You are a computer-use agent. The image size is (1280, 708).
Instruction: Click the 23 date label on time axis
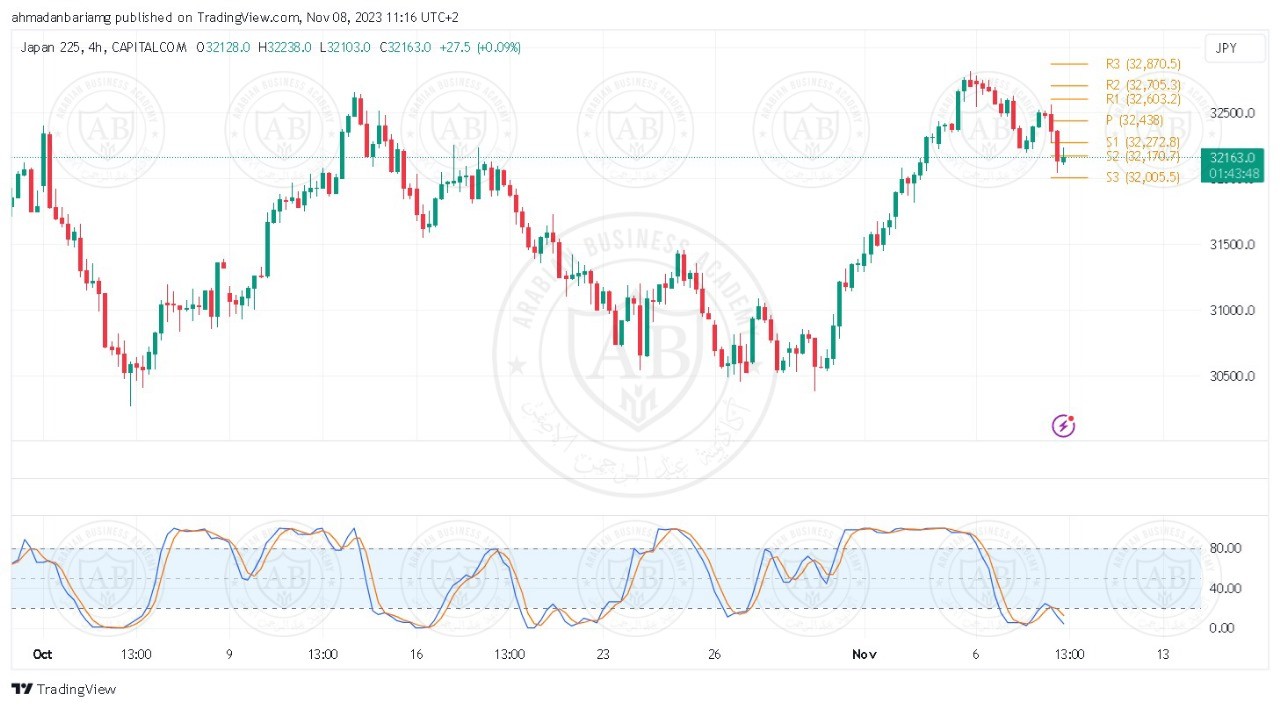(603, 654)
